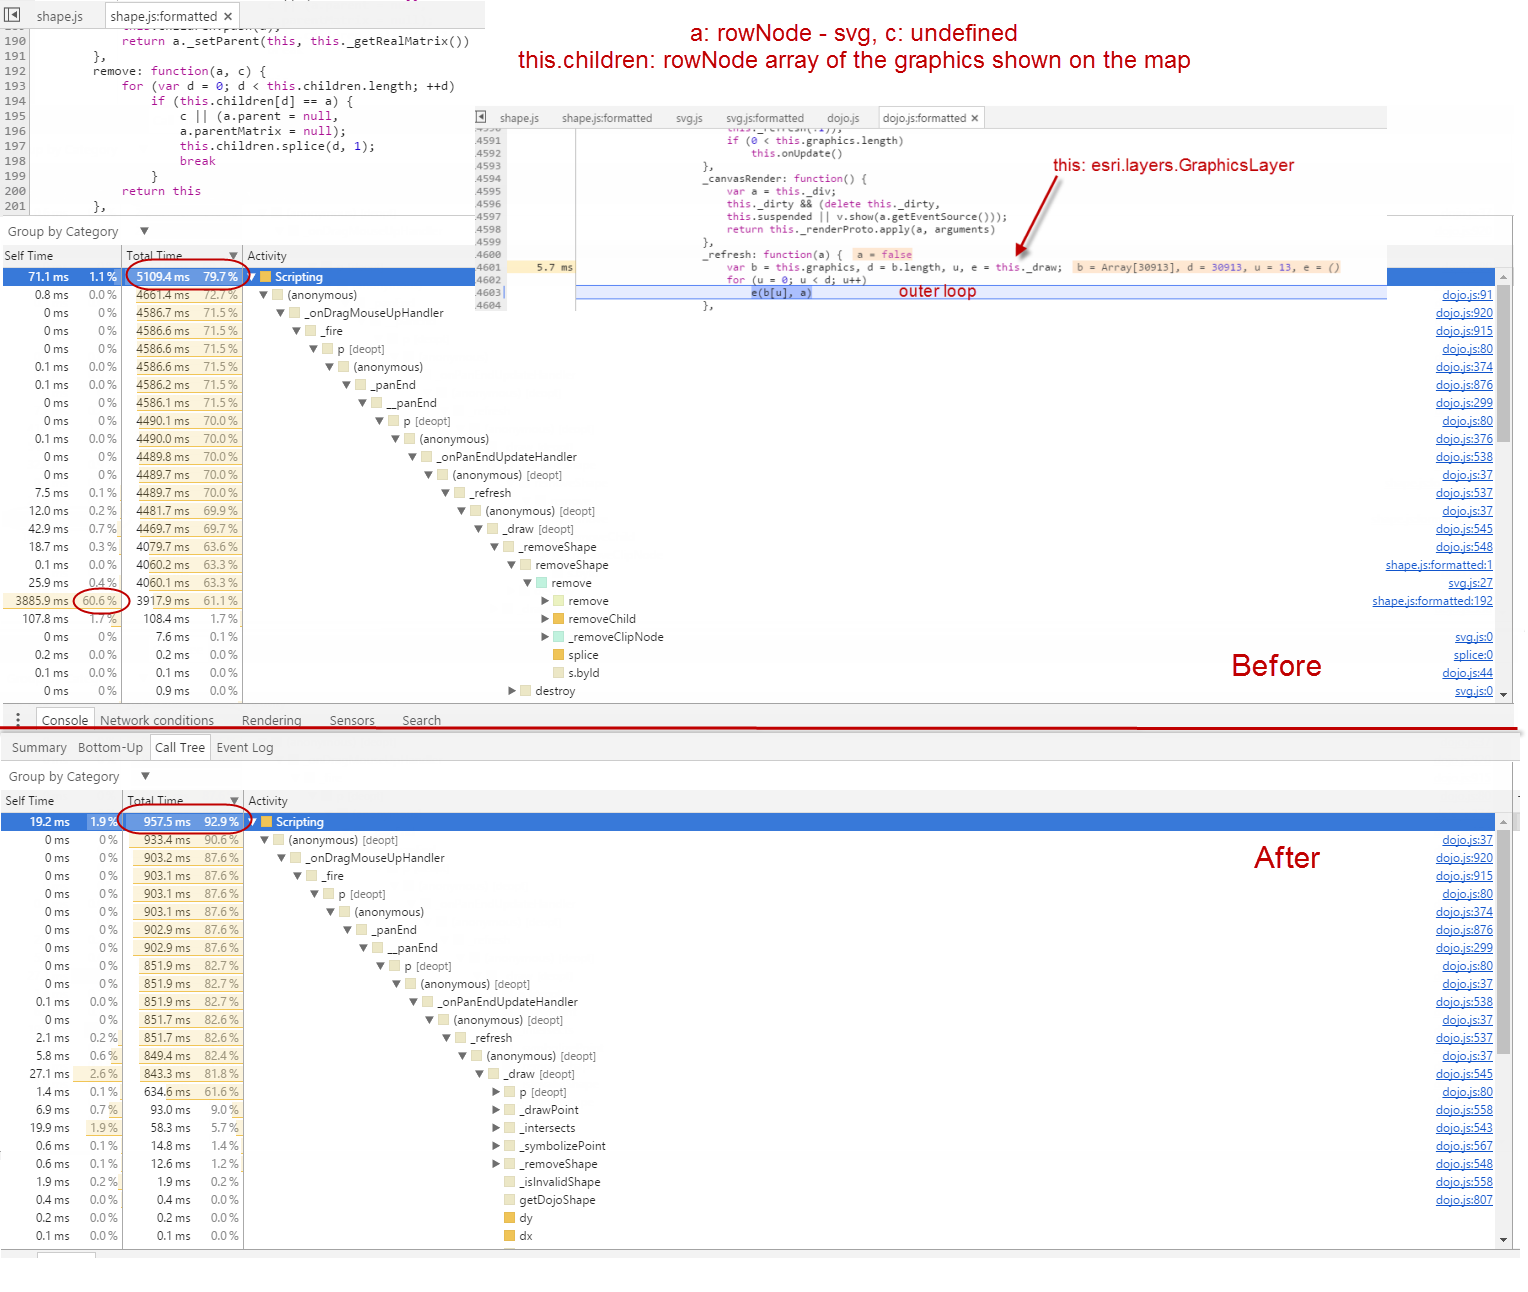Select the dy row in the call tree

pos(526,1218)
